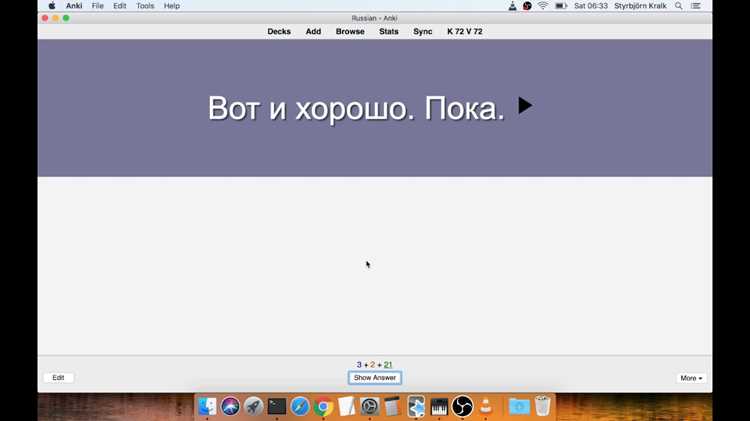Screen dimensions: 750x421
Task: Maximize Anki window with green button
Action: (x=66, y=18)
